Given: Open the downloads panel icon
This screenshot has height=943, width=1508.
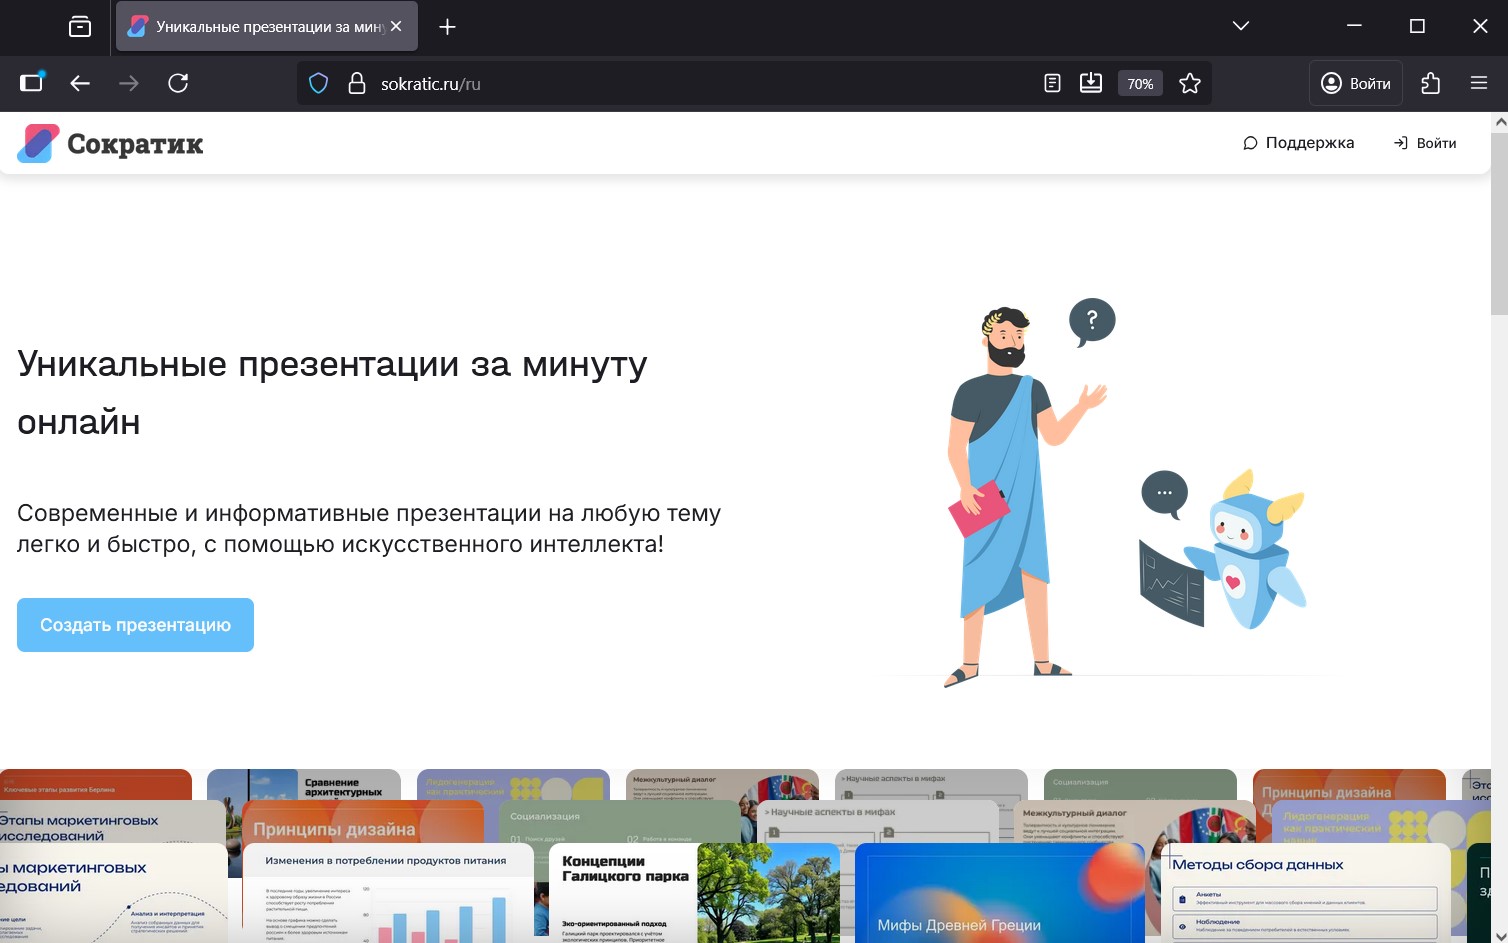Looking at the screenshot, I should [x=1090, y=83].
